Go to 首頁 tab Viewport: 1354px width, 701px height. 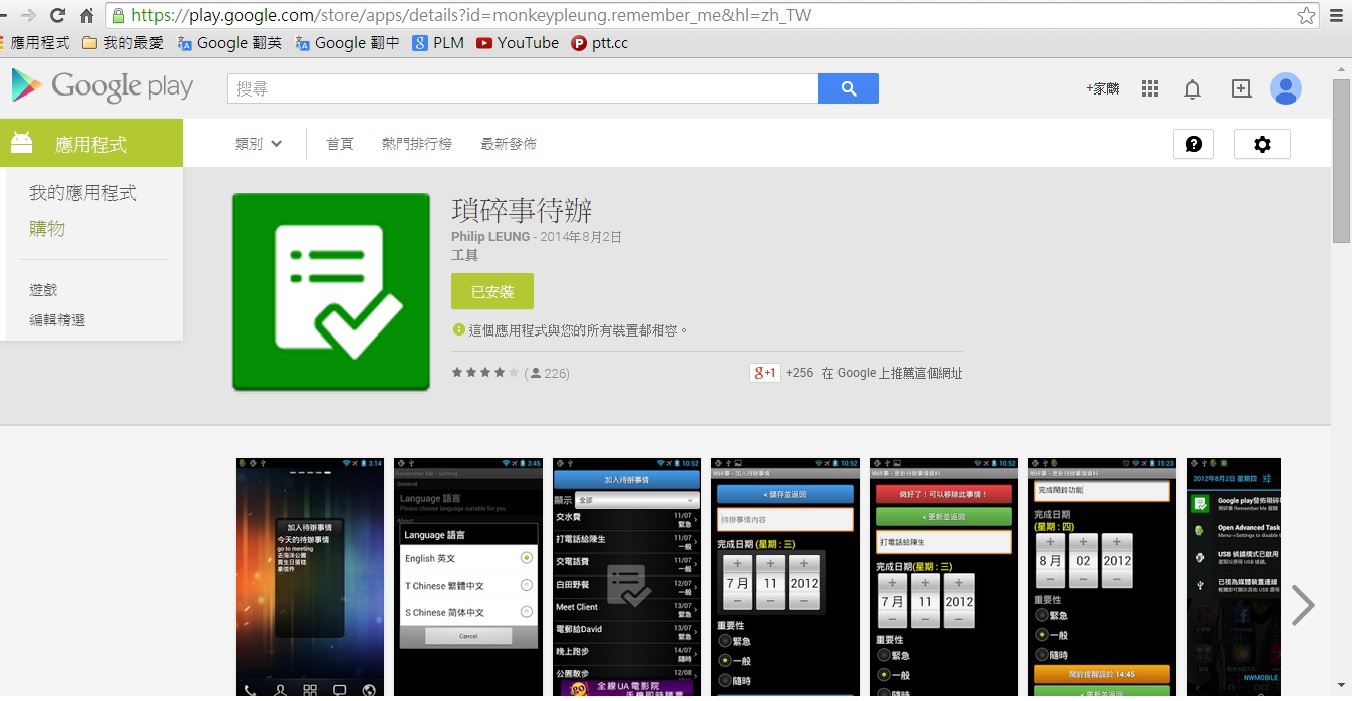coord(340,144)
